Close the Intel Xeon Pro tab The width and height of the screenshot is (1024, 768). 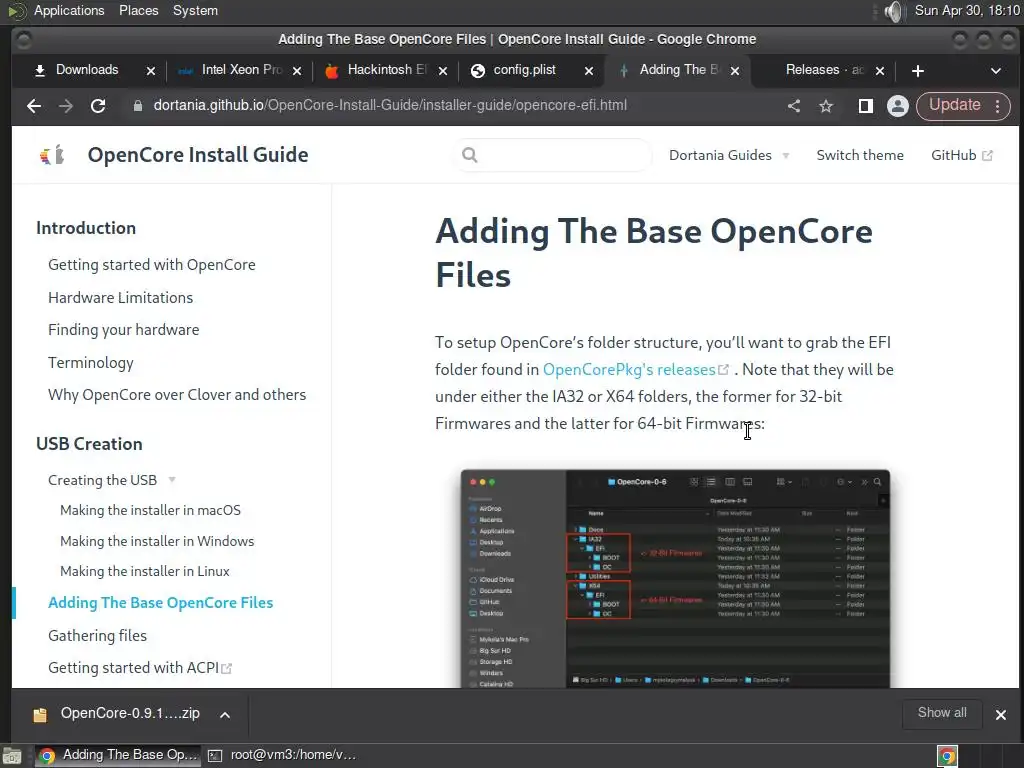pyautogui.click(x=297, y=71)
